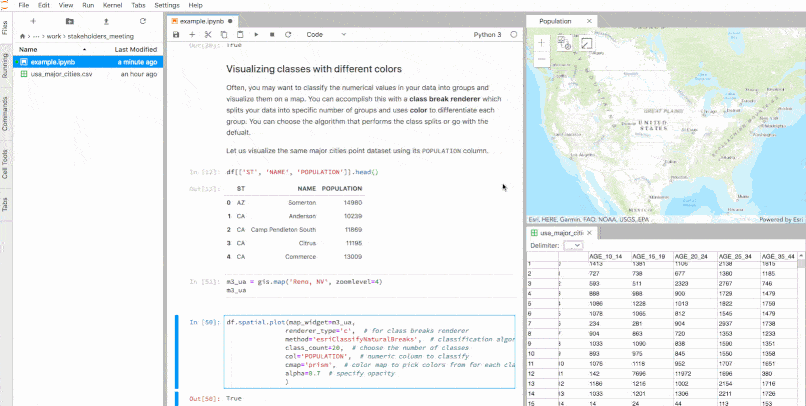Click the Powered by Esri link
The image size is (806, 406).
pyautogui.click(x=781, y=219)
